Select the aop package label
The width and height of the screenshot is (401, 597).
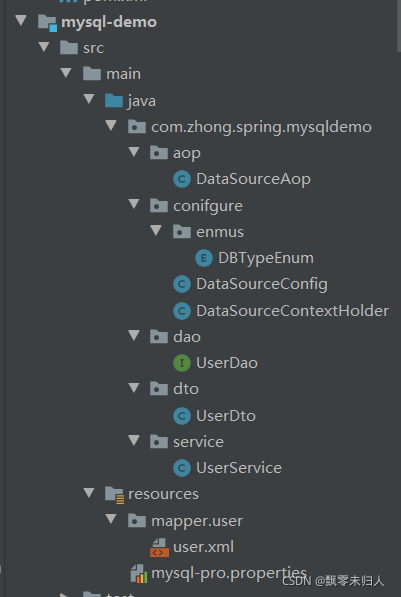(187, 154)
